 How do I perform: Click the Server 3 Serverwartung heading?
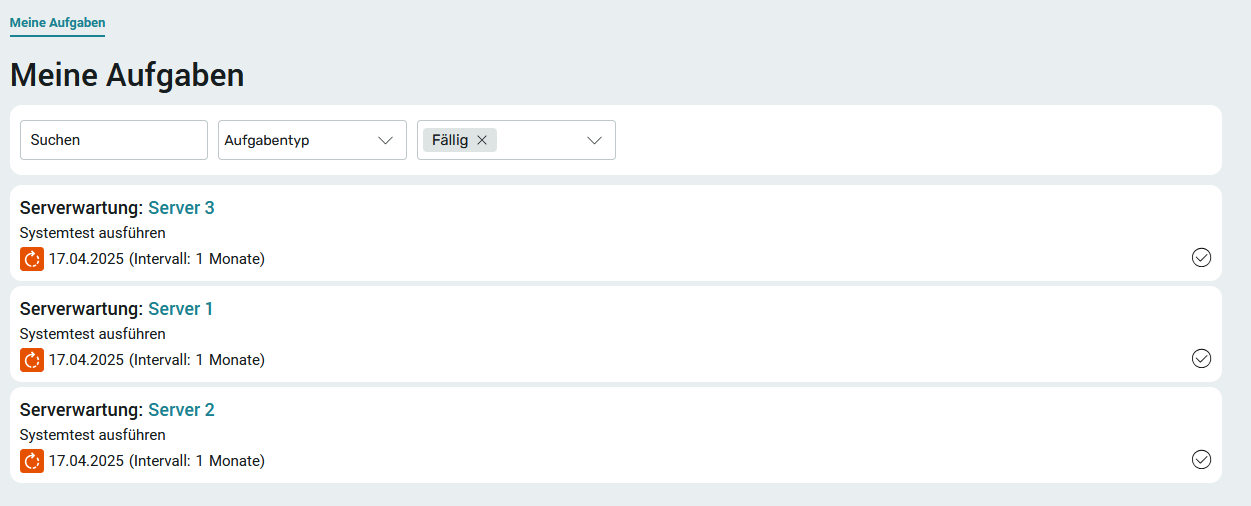(117, 208)
